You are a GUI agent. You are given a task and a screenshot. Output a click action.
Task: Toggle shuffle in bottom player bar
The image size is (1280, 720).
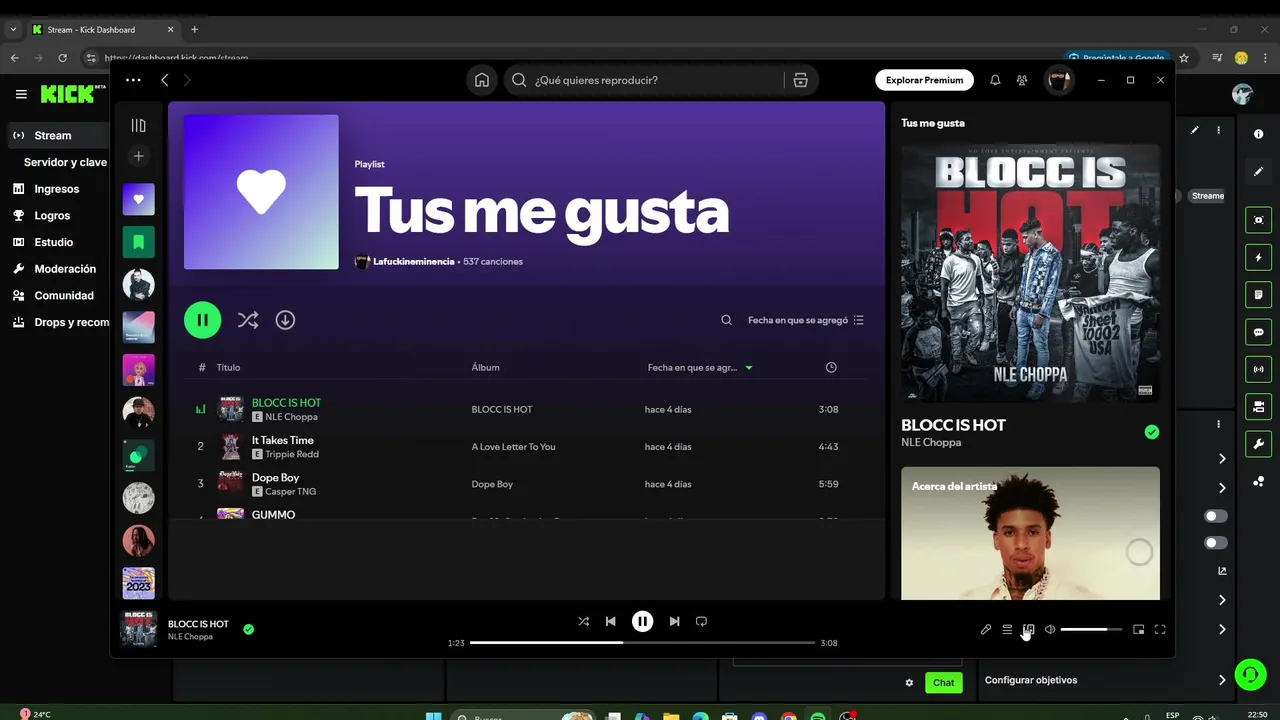[x=583, y=621]
